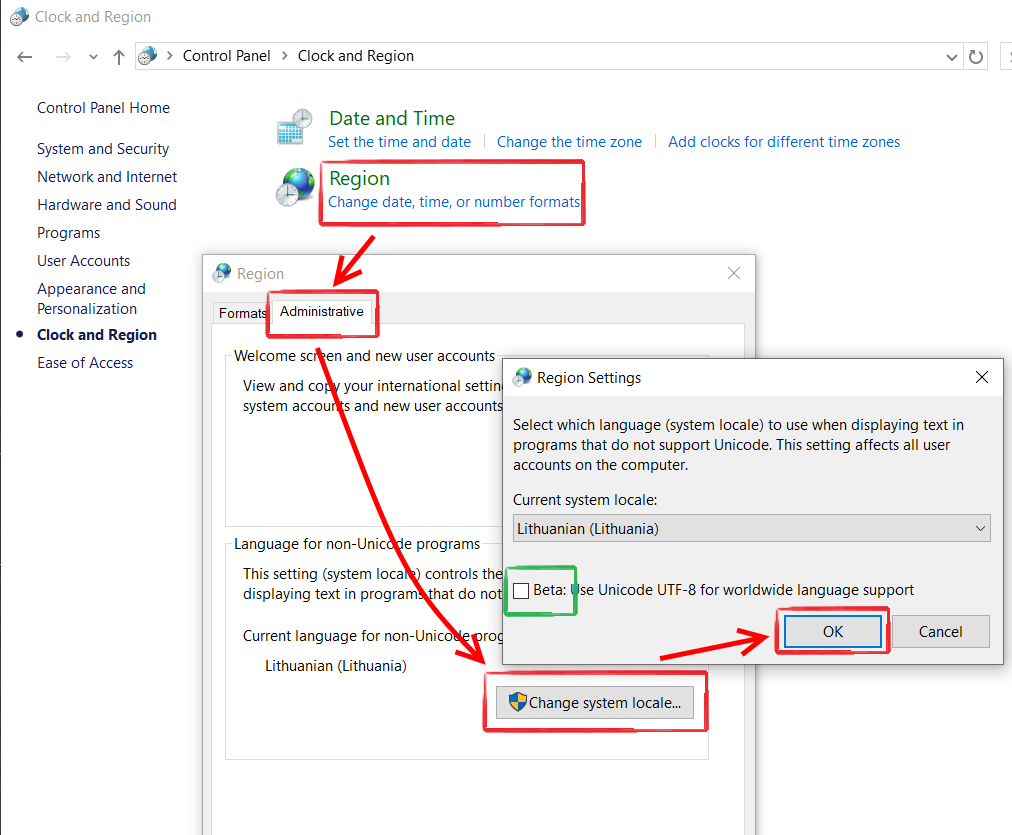
Task: Expand chevron before Control Panel breadcrumb
Action: (x=170, y=56)
